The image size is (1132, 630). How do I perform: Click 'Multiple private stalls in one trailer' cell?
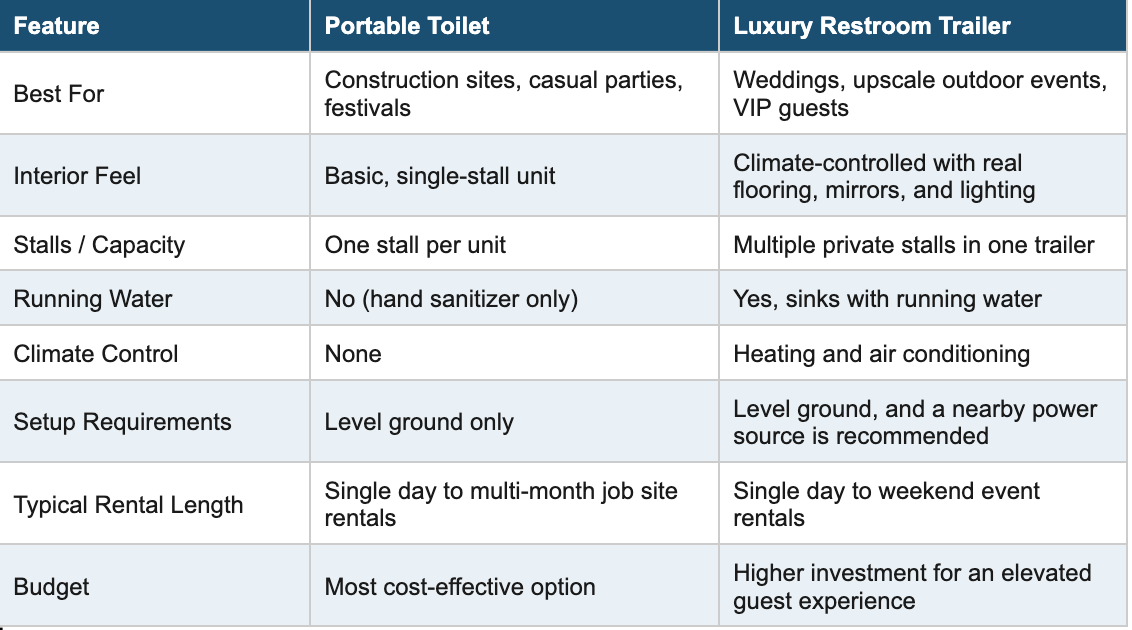[x=923, y=244]
